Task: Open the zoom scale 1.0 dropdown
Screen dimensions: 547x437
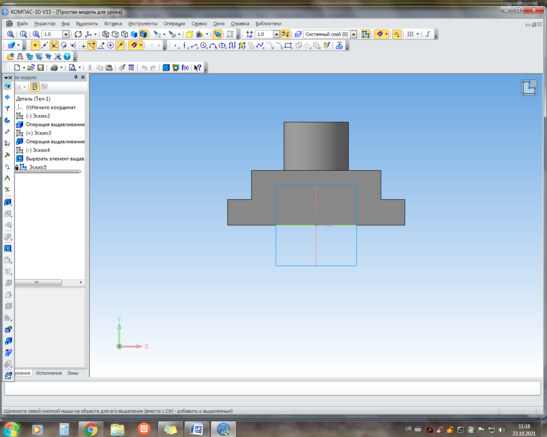Action: (x=66, y=34)
